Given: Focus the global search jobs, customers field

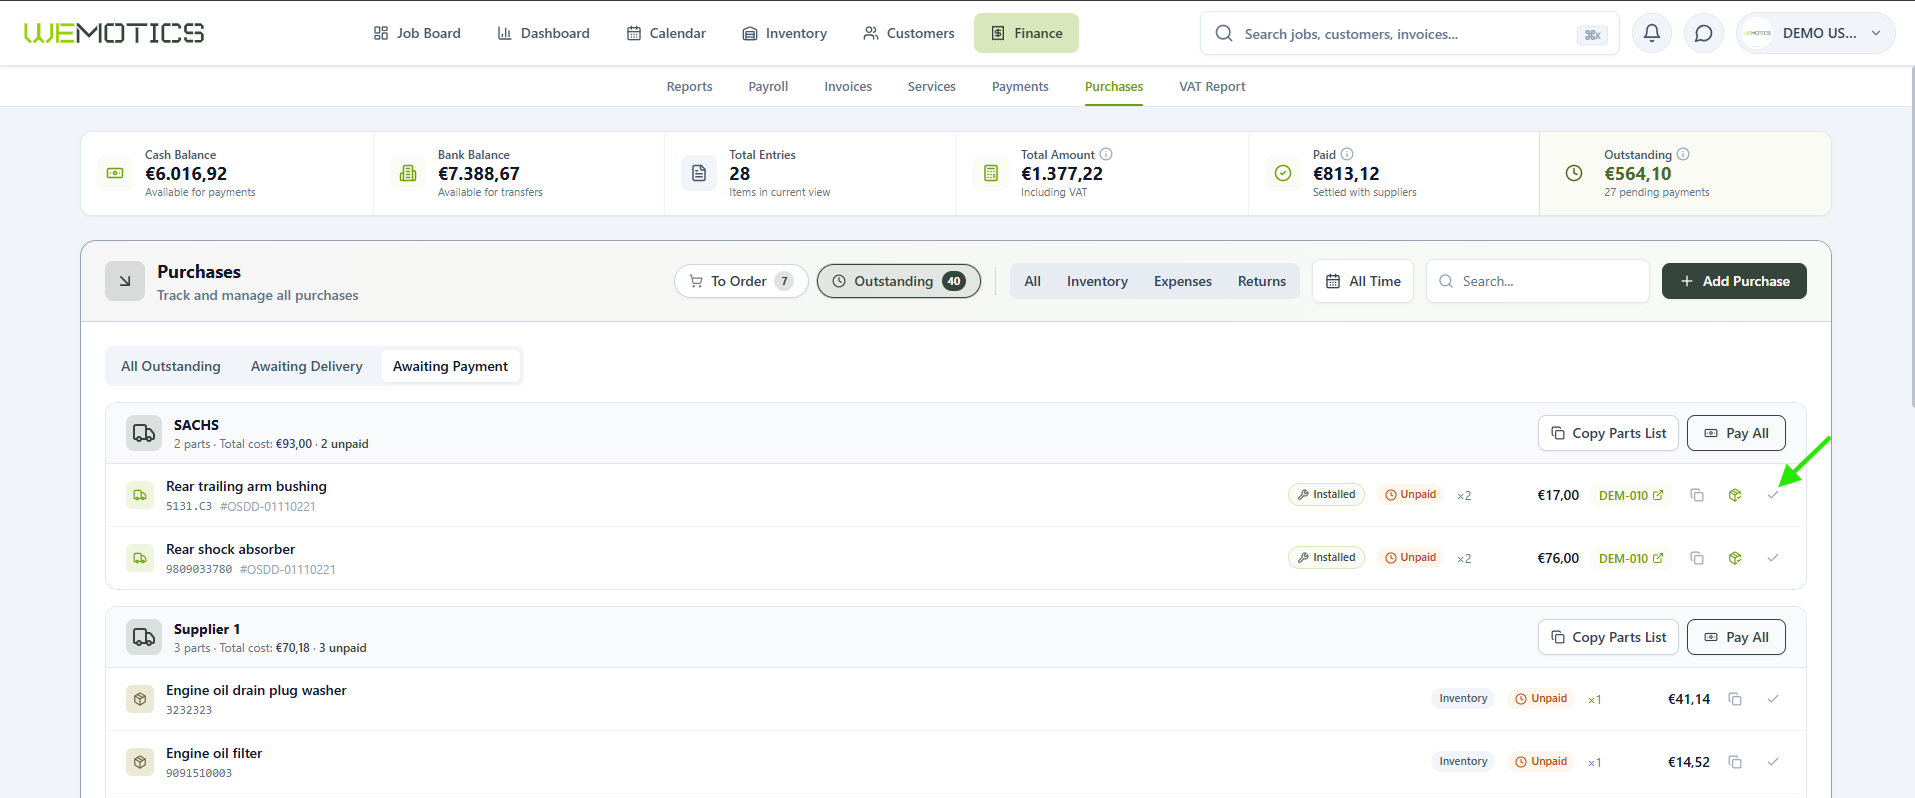Looking at the screenshot, I should click(x=1409, y=34).
